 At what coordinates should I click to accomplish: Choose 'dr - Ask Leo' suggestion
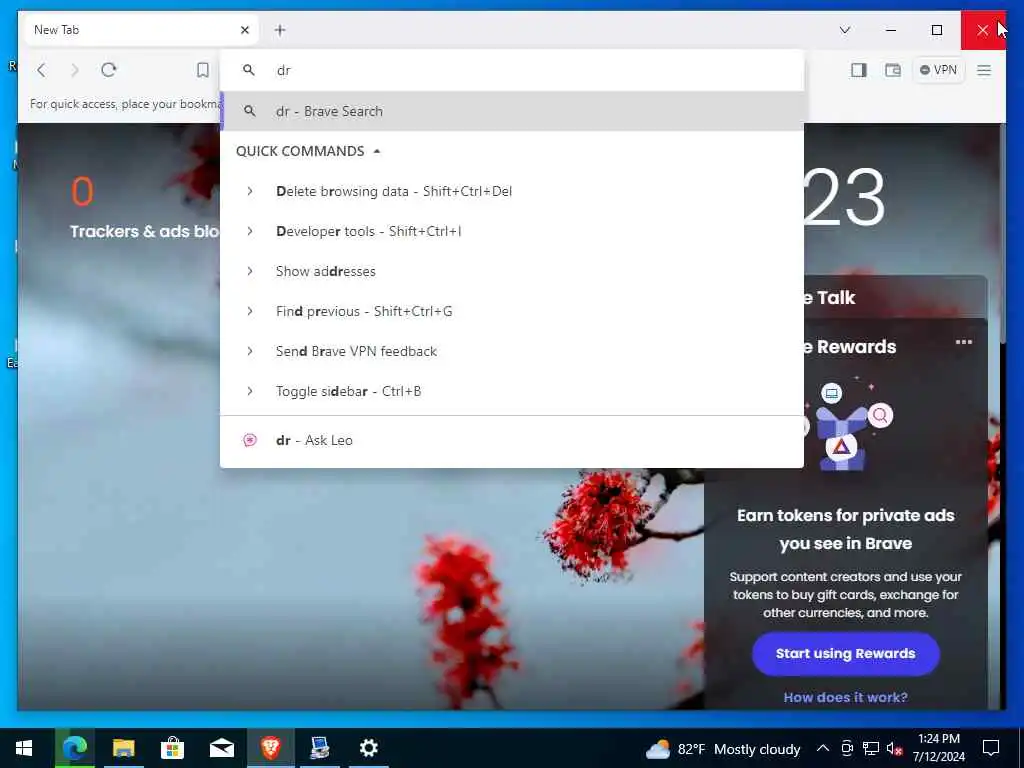click(512, 440)
